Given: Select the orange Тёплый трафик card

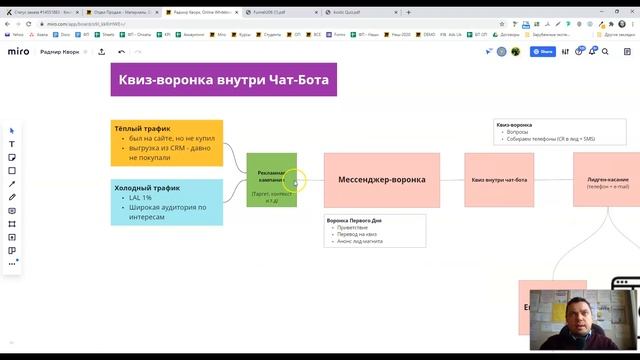Looking at the screenshot, I should pyautogui.click(x=167, y=143).
